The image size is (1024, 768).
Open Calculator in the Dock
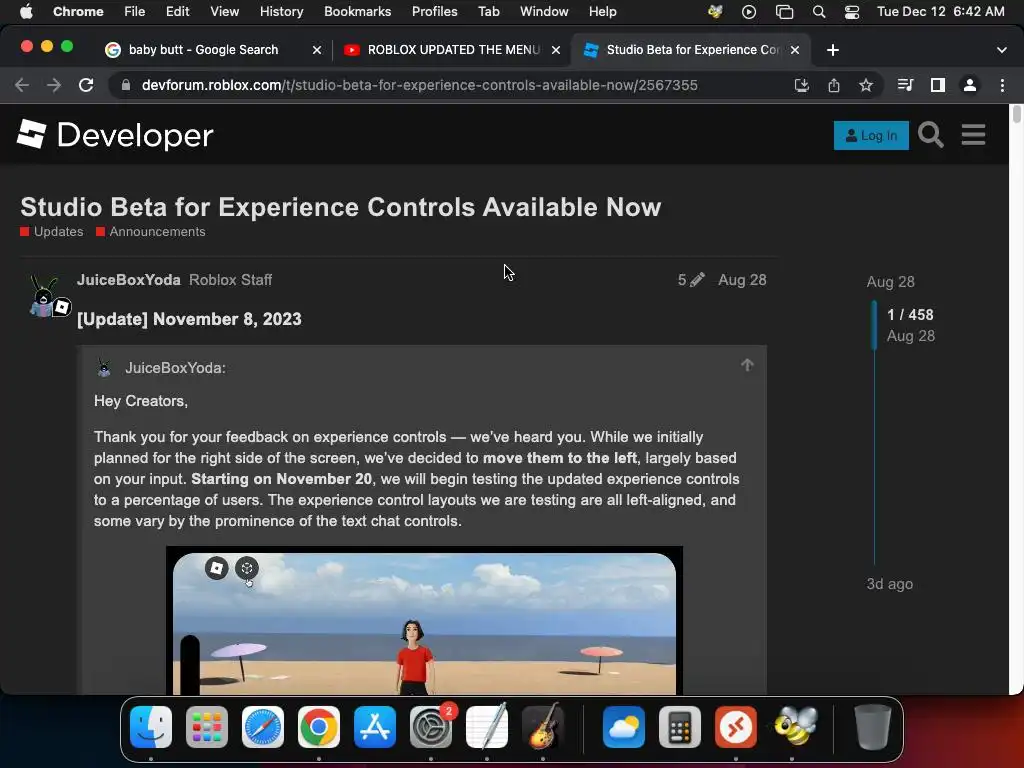pyautogui.click(x=680, y=727)
